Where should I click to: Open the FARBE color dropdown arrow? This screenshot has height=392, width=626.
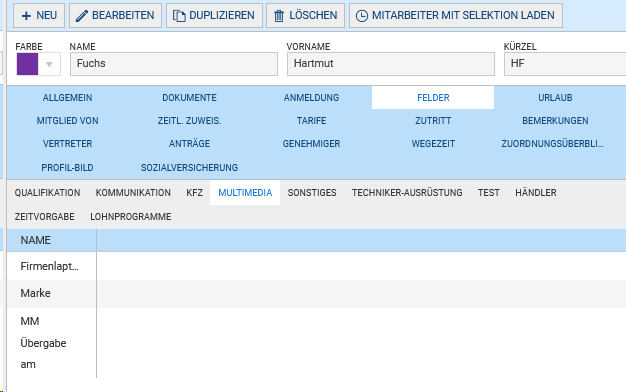50,64
